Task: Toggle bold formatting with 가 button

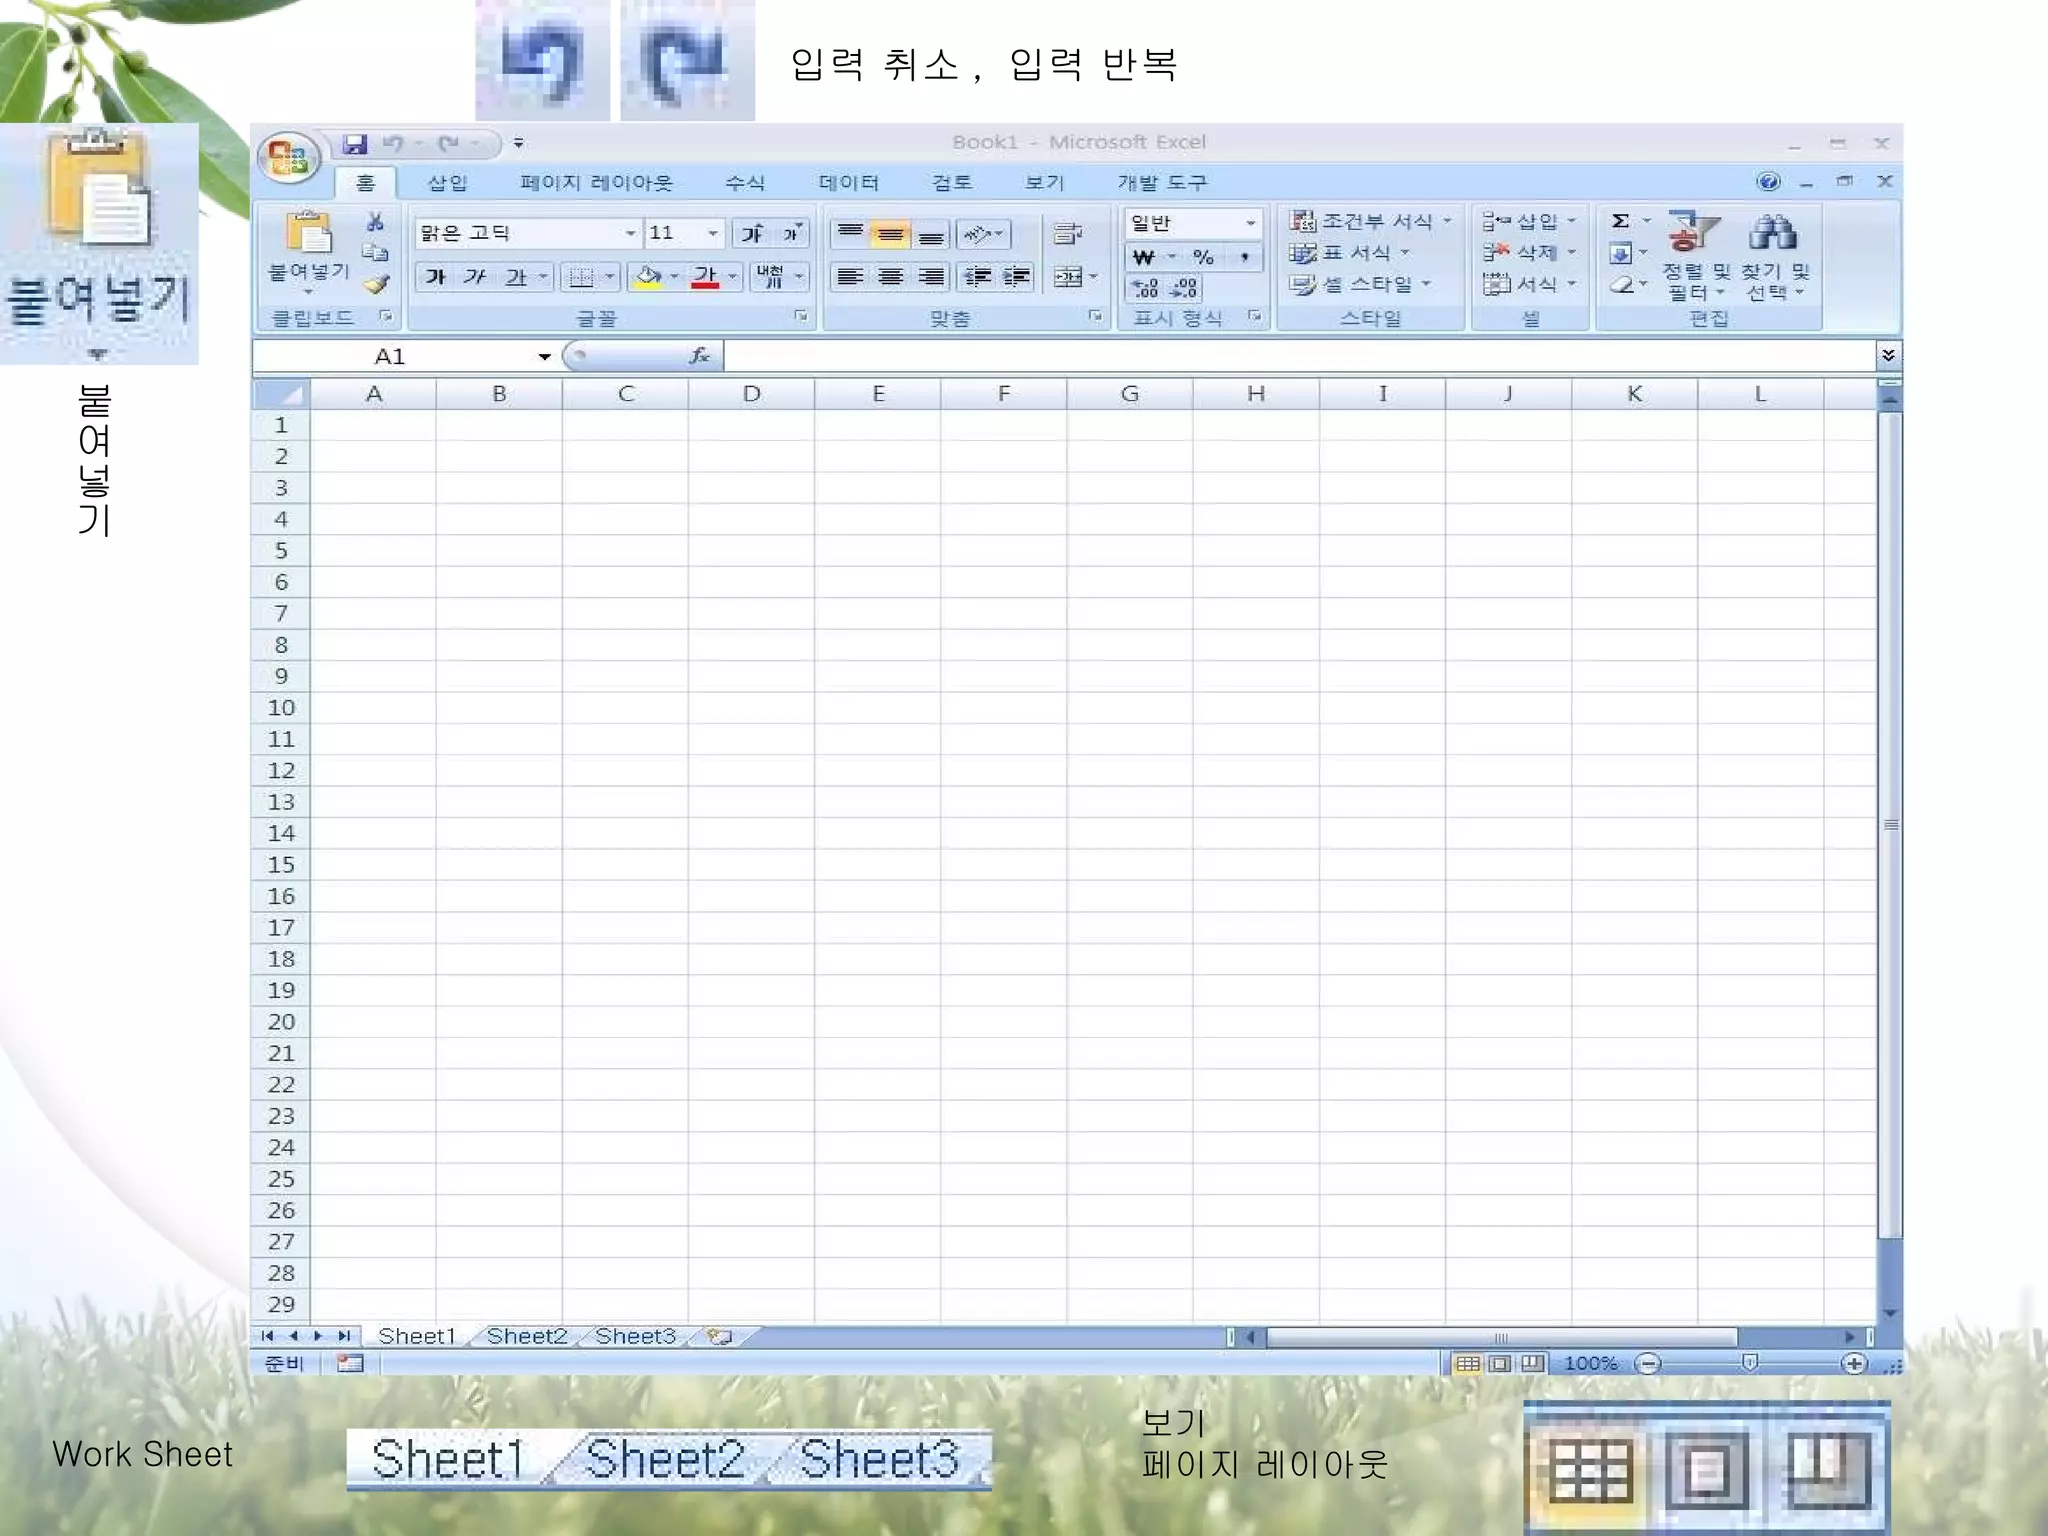Action: point(436,277)
